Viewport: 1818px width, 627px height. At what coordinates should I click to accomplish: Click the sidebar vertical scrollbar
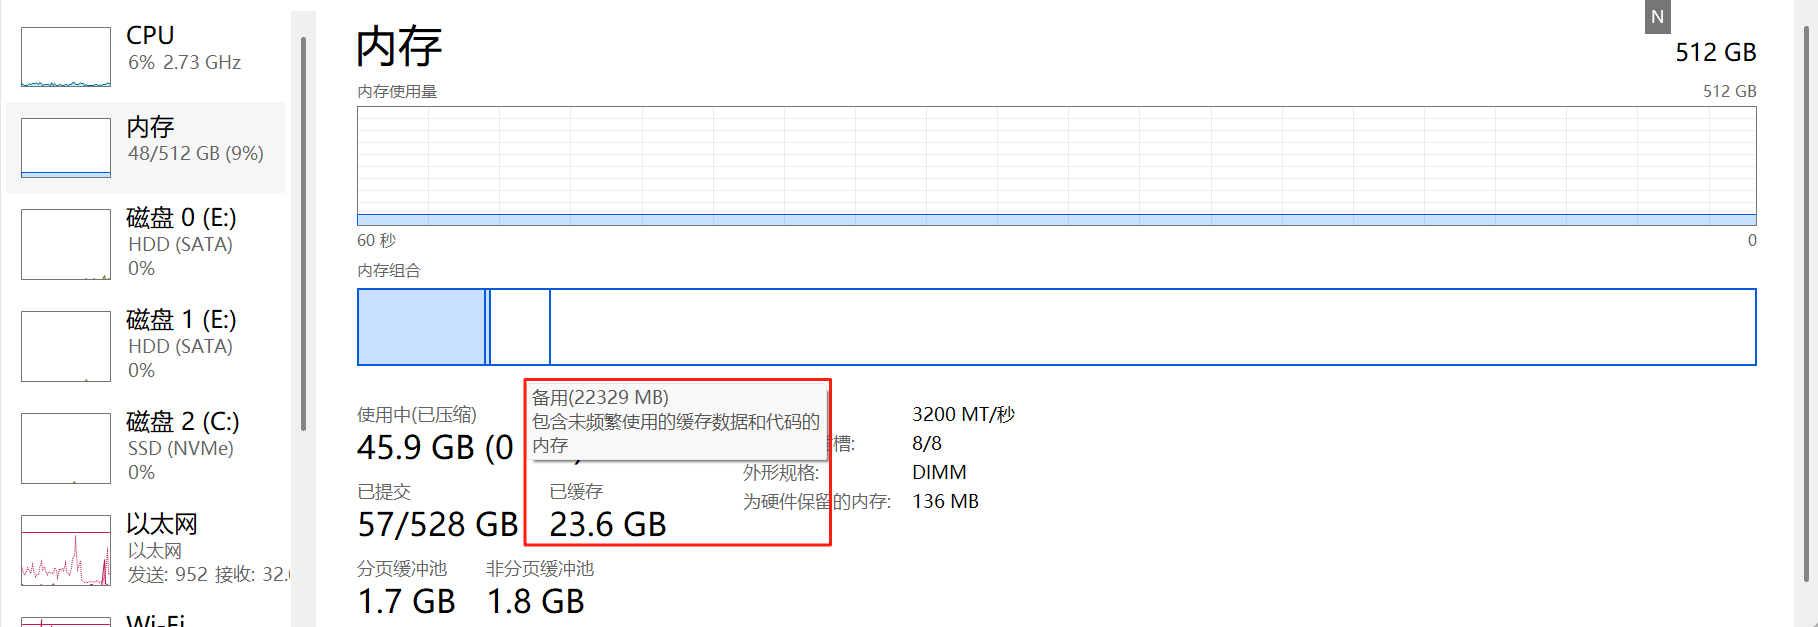click(303, 234)
